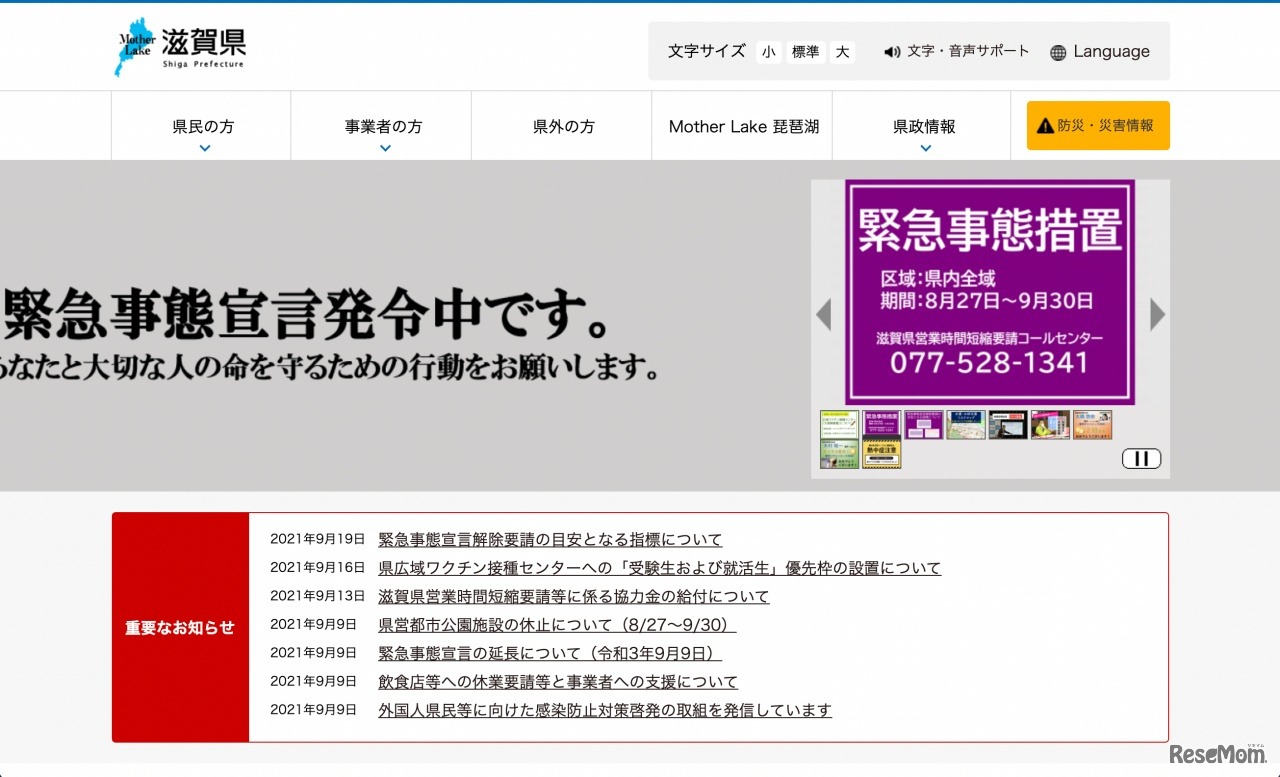Set text size to 大
Image resolution: width=1280 pixels, height=777 pixels.
pyautogui.click(x=843, y=52)
